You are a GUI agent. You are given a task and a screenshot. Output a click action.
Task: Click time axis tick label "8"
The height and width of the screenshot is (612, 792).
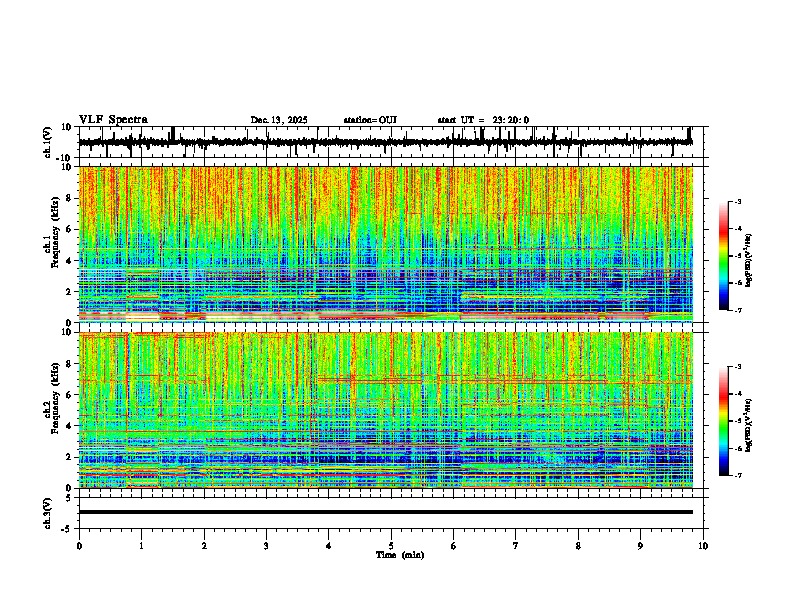click(x=578, y=546)
